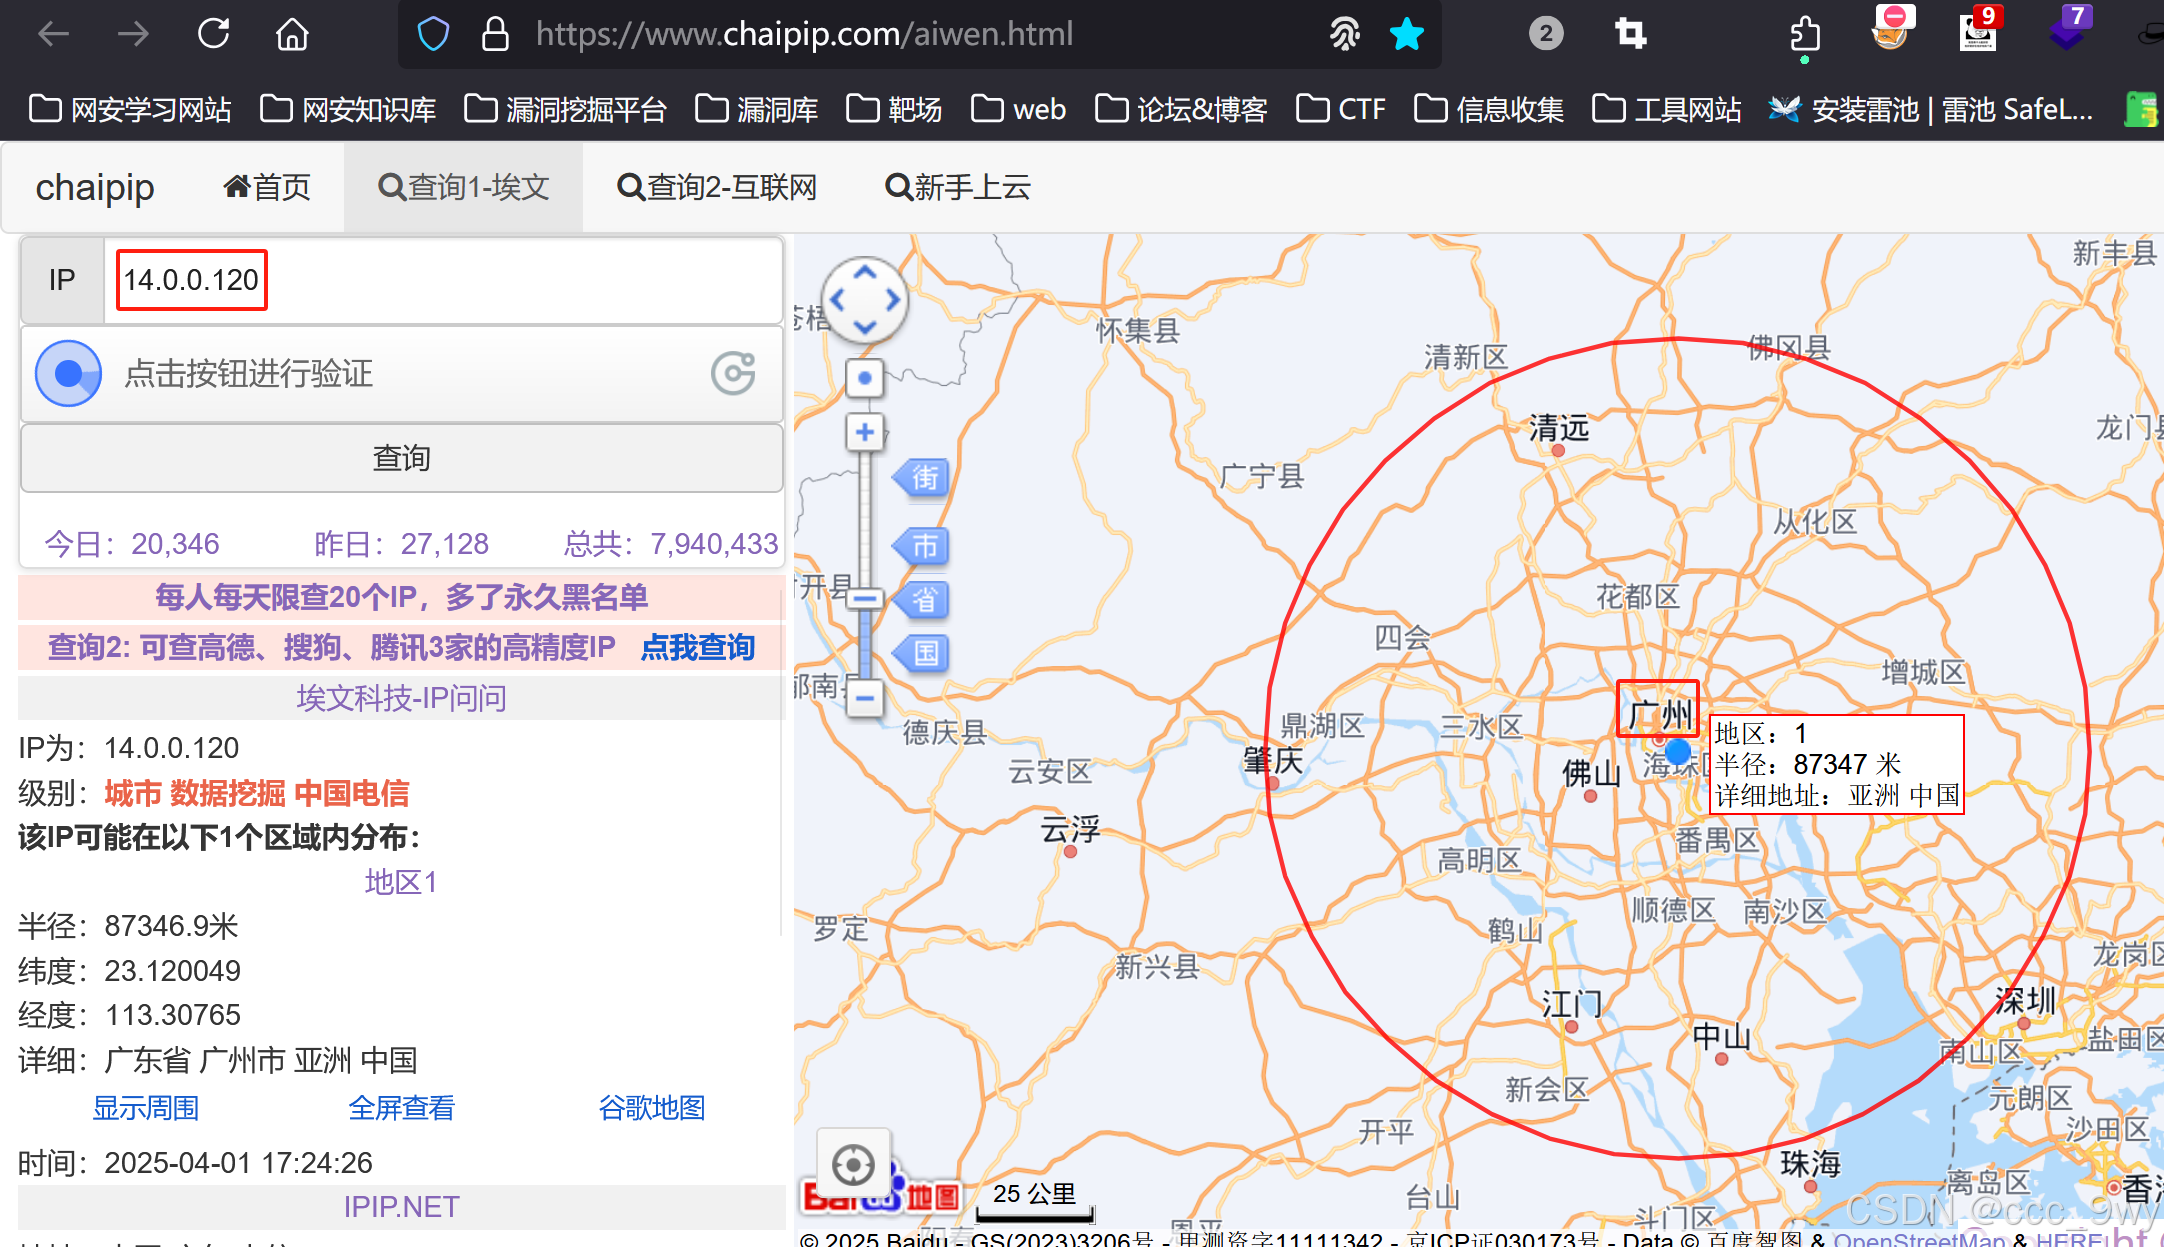Open the 漏洞库 bookmark folder
Image resolution: width=2164 pixels, height=1247 pixels.
click(x=757, y=109)
